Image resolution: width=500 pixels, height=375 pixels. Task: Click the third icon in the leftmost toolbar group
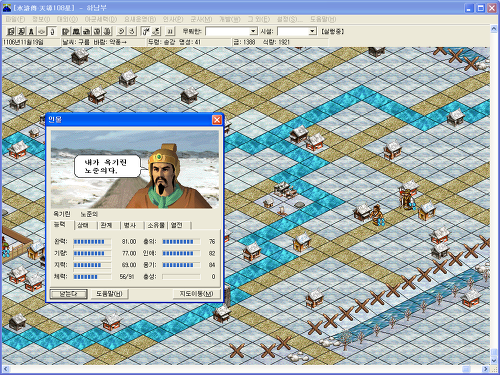(31, 31)
